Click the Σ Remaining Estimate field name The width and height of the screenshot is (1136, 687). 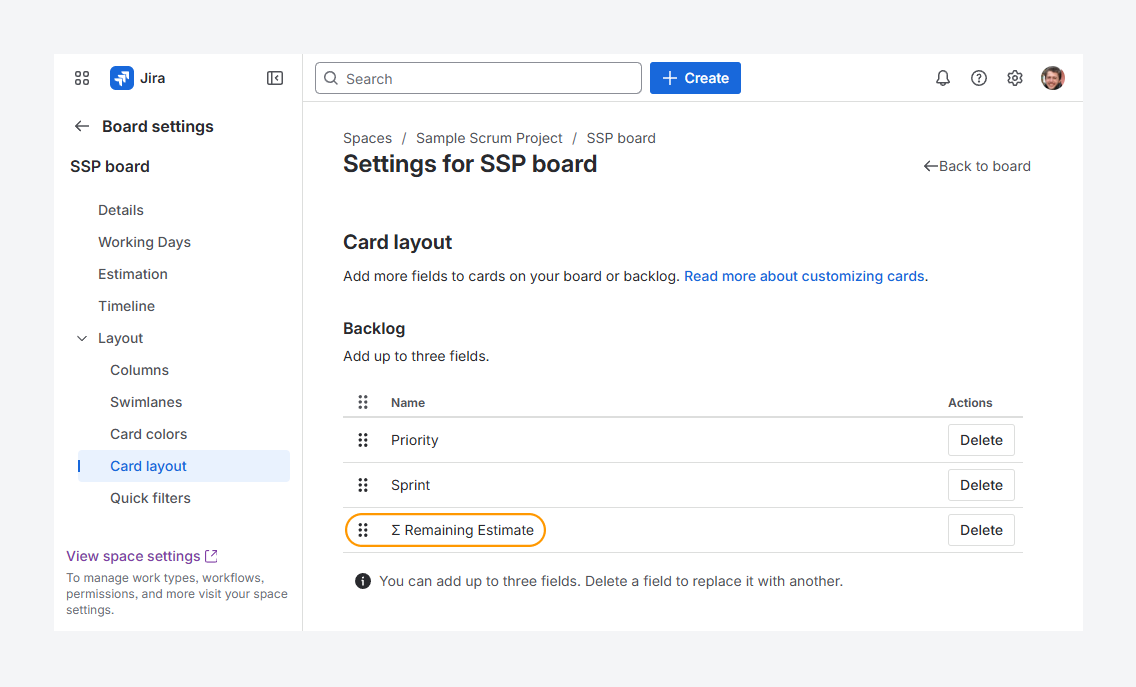pyautogui.click(x=462, y=530)
